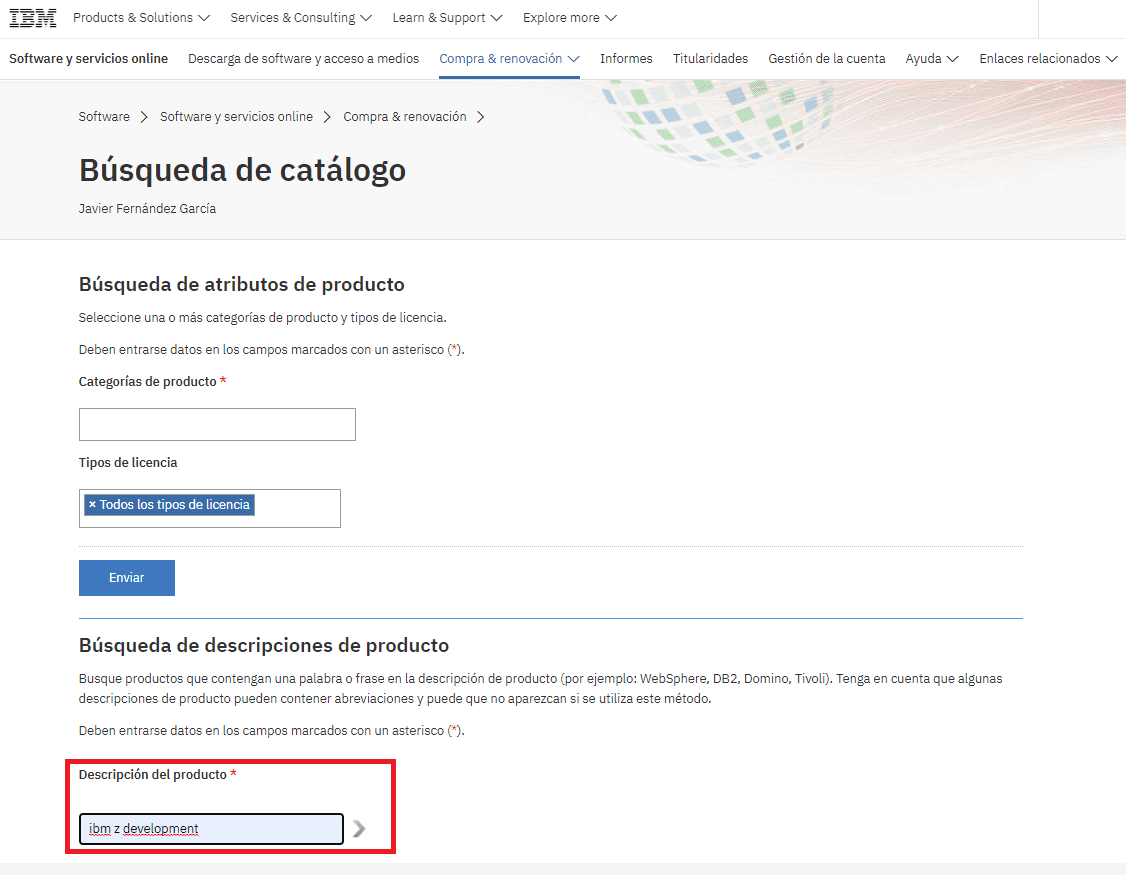The width and height of the screenshot is (1126, 875).
Task: Follow the Compra & renovación breadcrumb link
Action: (x=404, y=117)
